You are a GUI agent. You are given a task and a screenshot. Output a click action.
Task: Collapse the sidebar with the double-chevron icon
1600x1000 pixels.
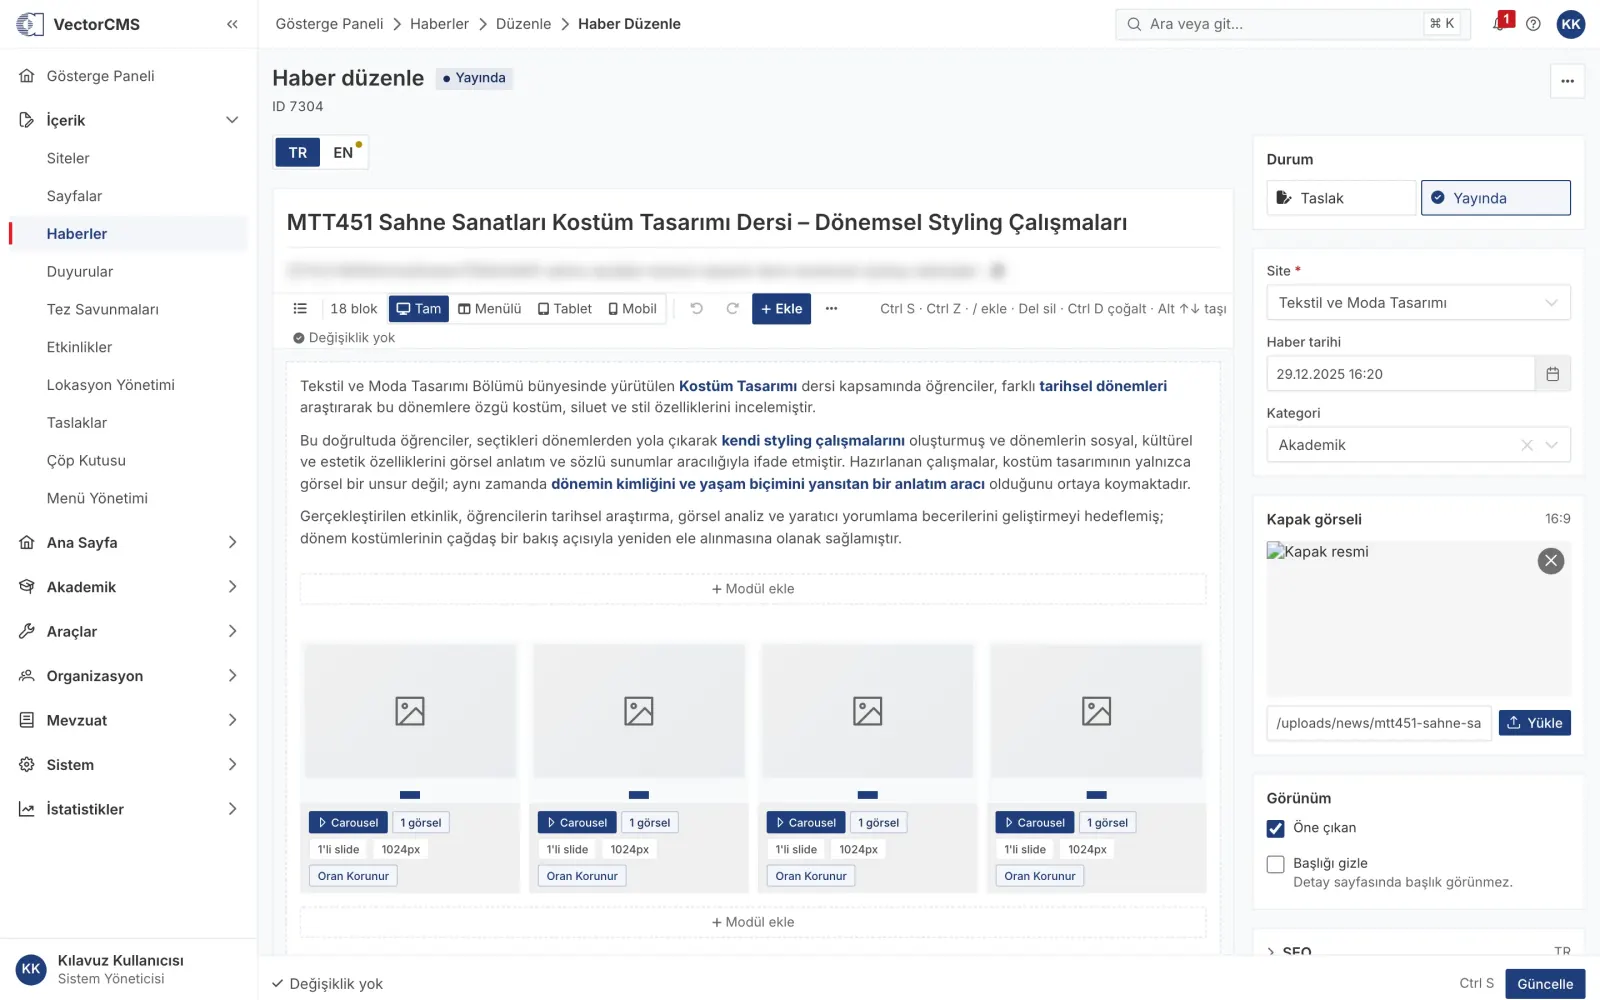pos(232,24)
